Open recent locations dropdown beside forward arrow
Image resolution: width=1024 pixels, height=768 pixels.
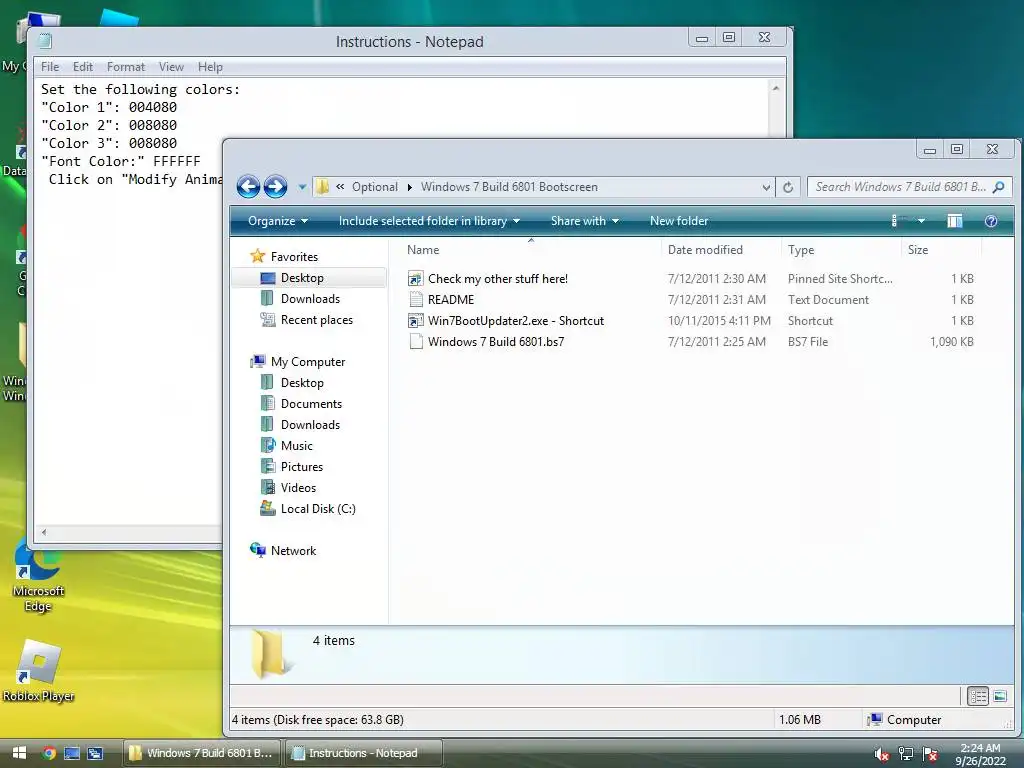click(x=302, y=187)
